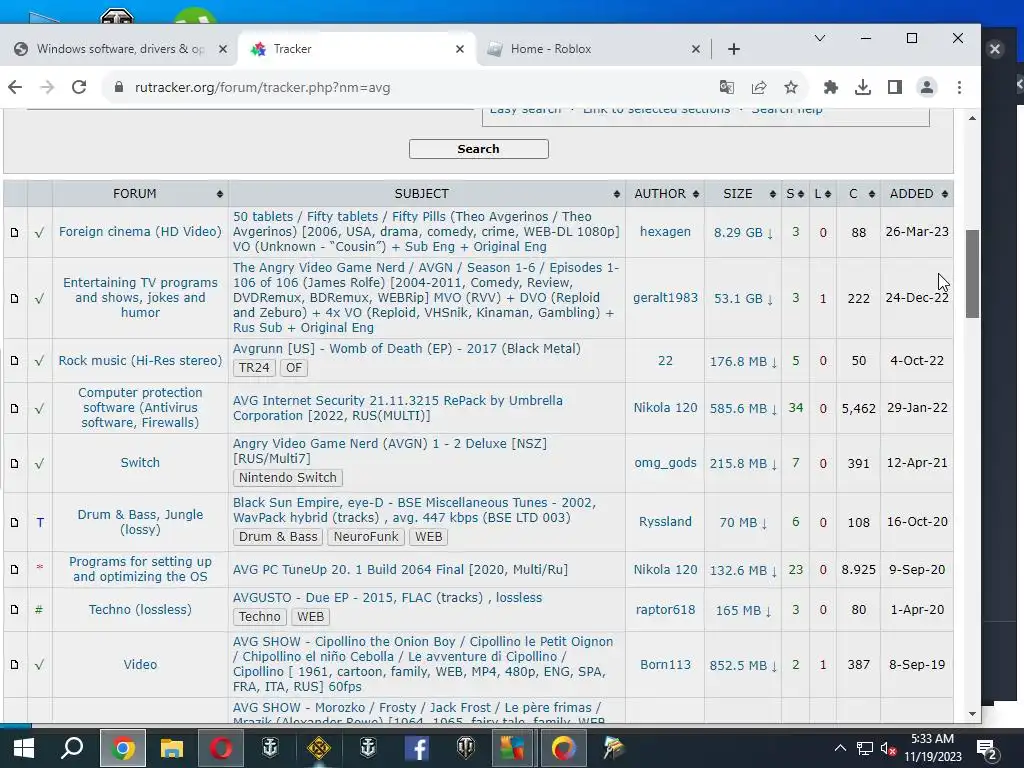1024x768 pixels.
Task: Click the page scrollbar thumb
Action: (x=972, y=274)
